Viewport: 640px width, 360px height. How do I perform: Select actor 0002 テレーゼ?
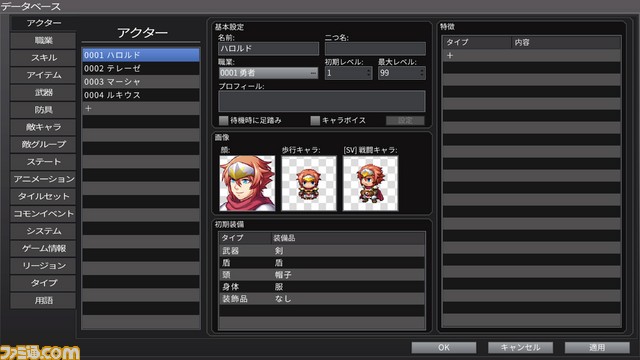[141, 69]
